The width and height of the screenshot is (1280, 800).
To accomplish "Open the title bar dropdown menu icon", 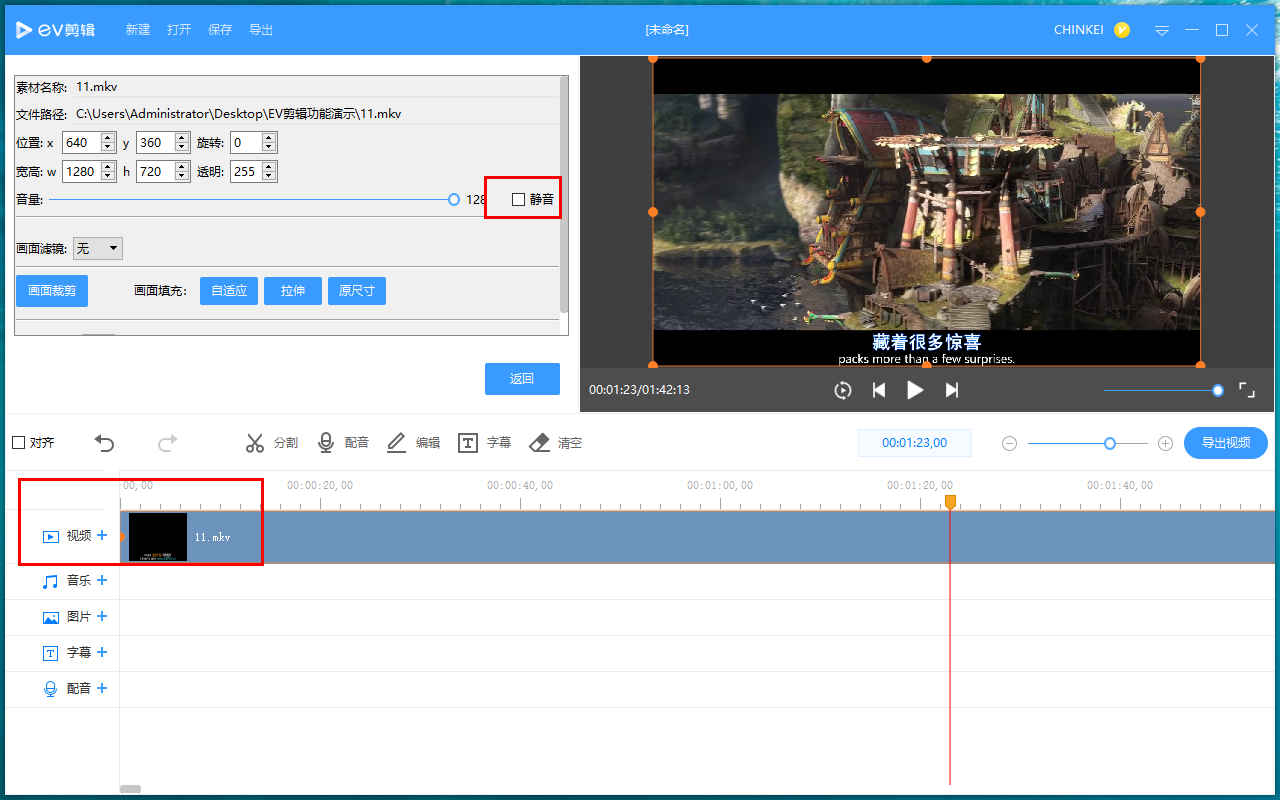I will (1161, 30).
